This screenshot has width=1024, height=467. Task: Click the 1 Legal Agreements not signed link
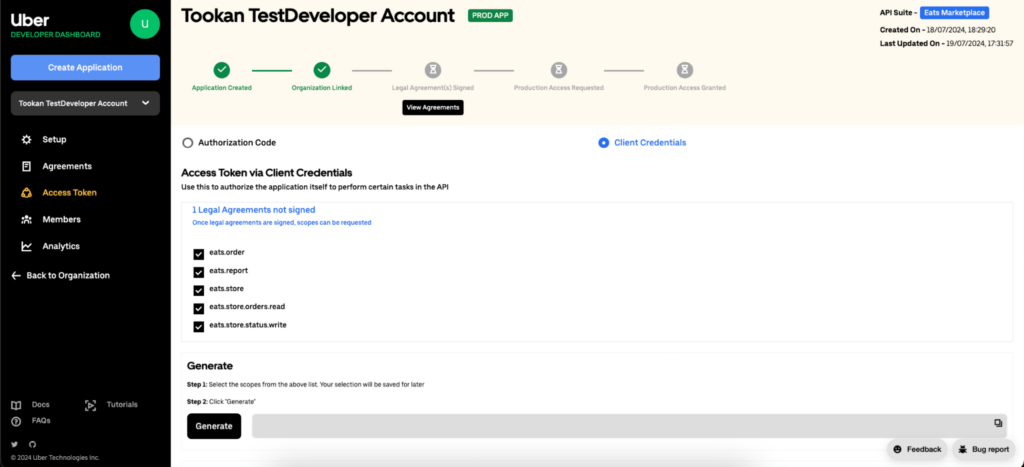[x=253, y=210]
